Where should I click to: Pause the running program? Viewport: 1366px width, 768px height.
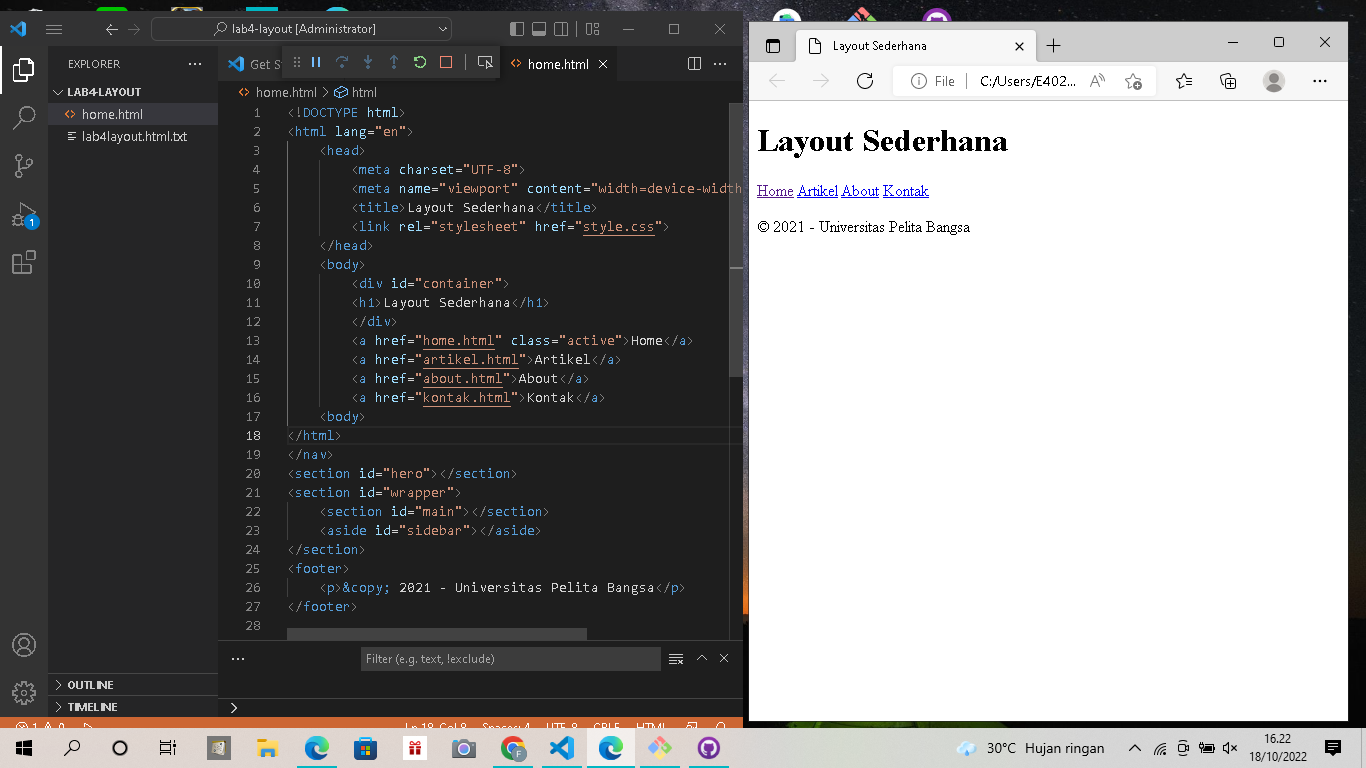315,62
